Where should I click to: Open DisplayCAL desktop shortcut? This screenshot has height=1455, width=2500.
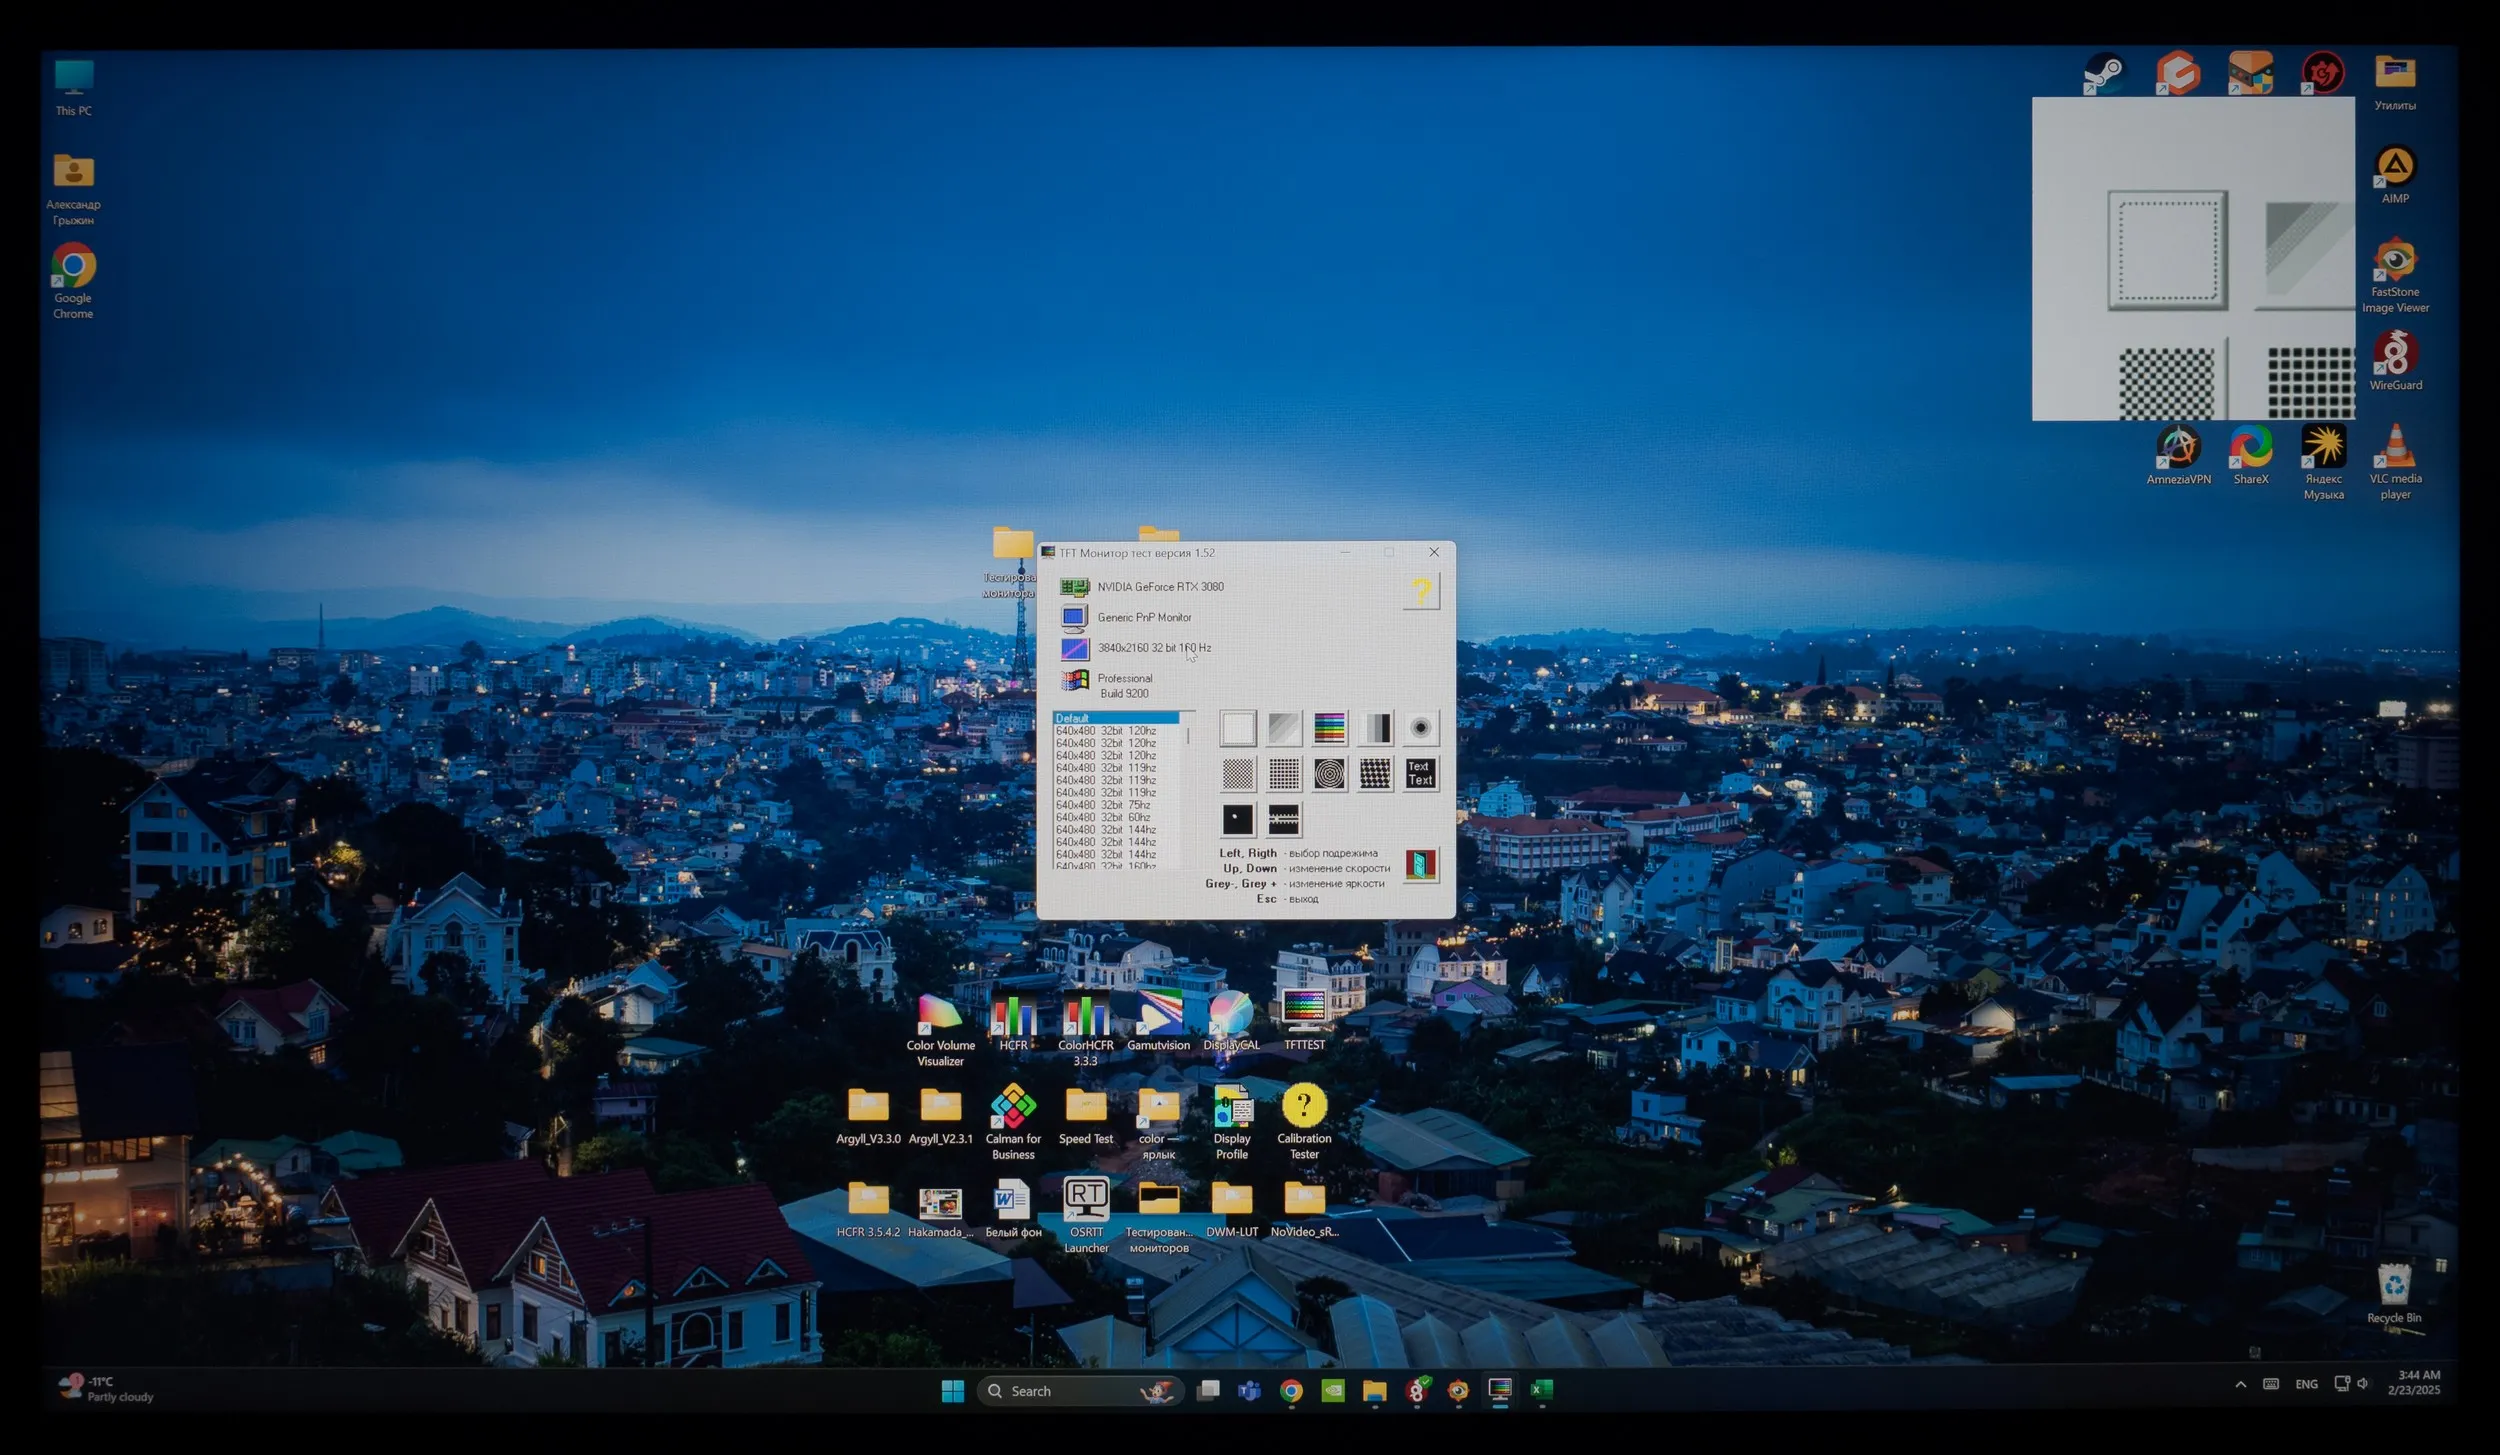pos(1231,1017)
